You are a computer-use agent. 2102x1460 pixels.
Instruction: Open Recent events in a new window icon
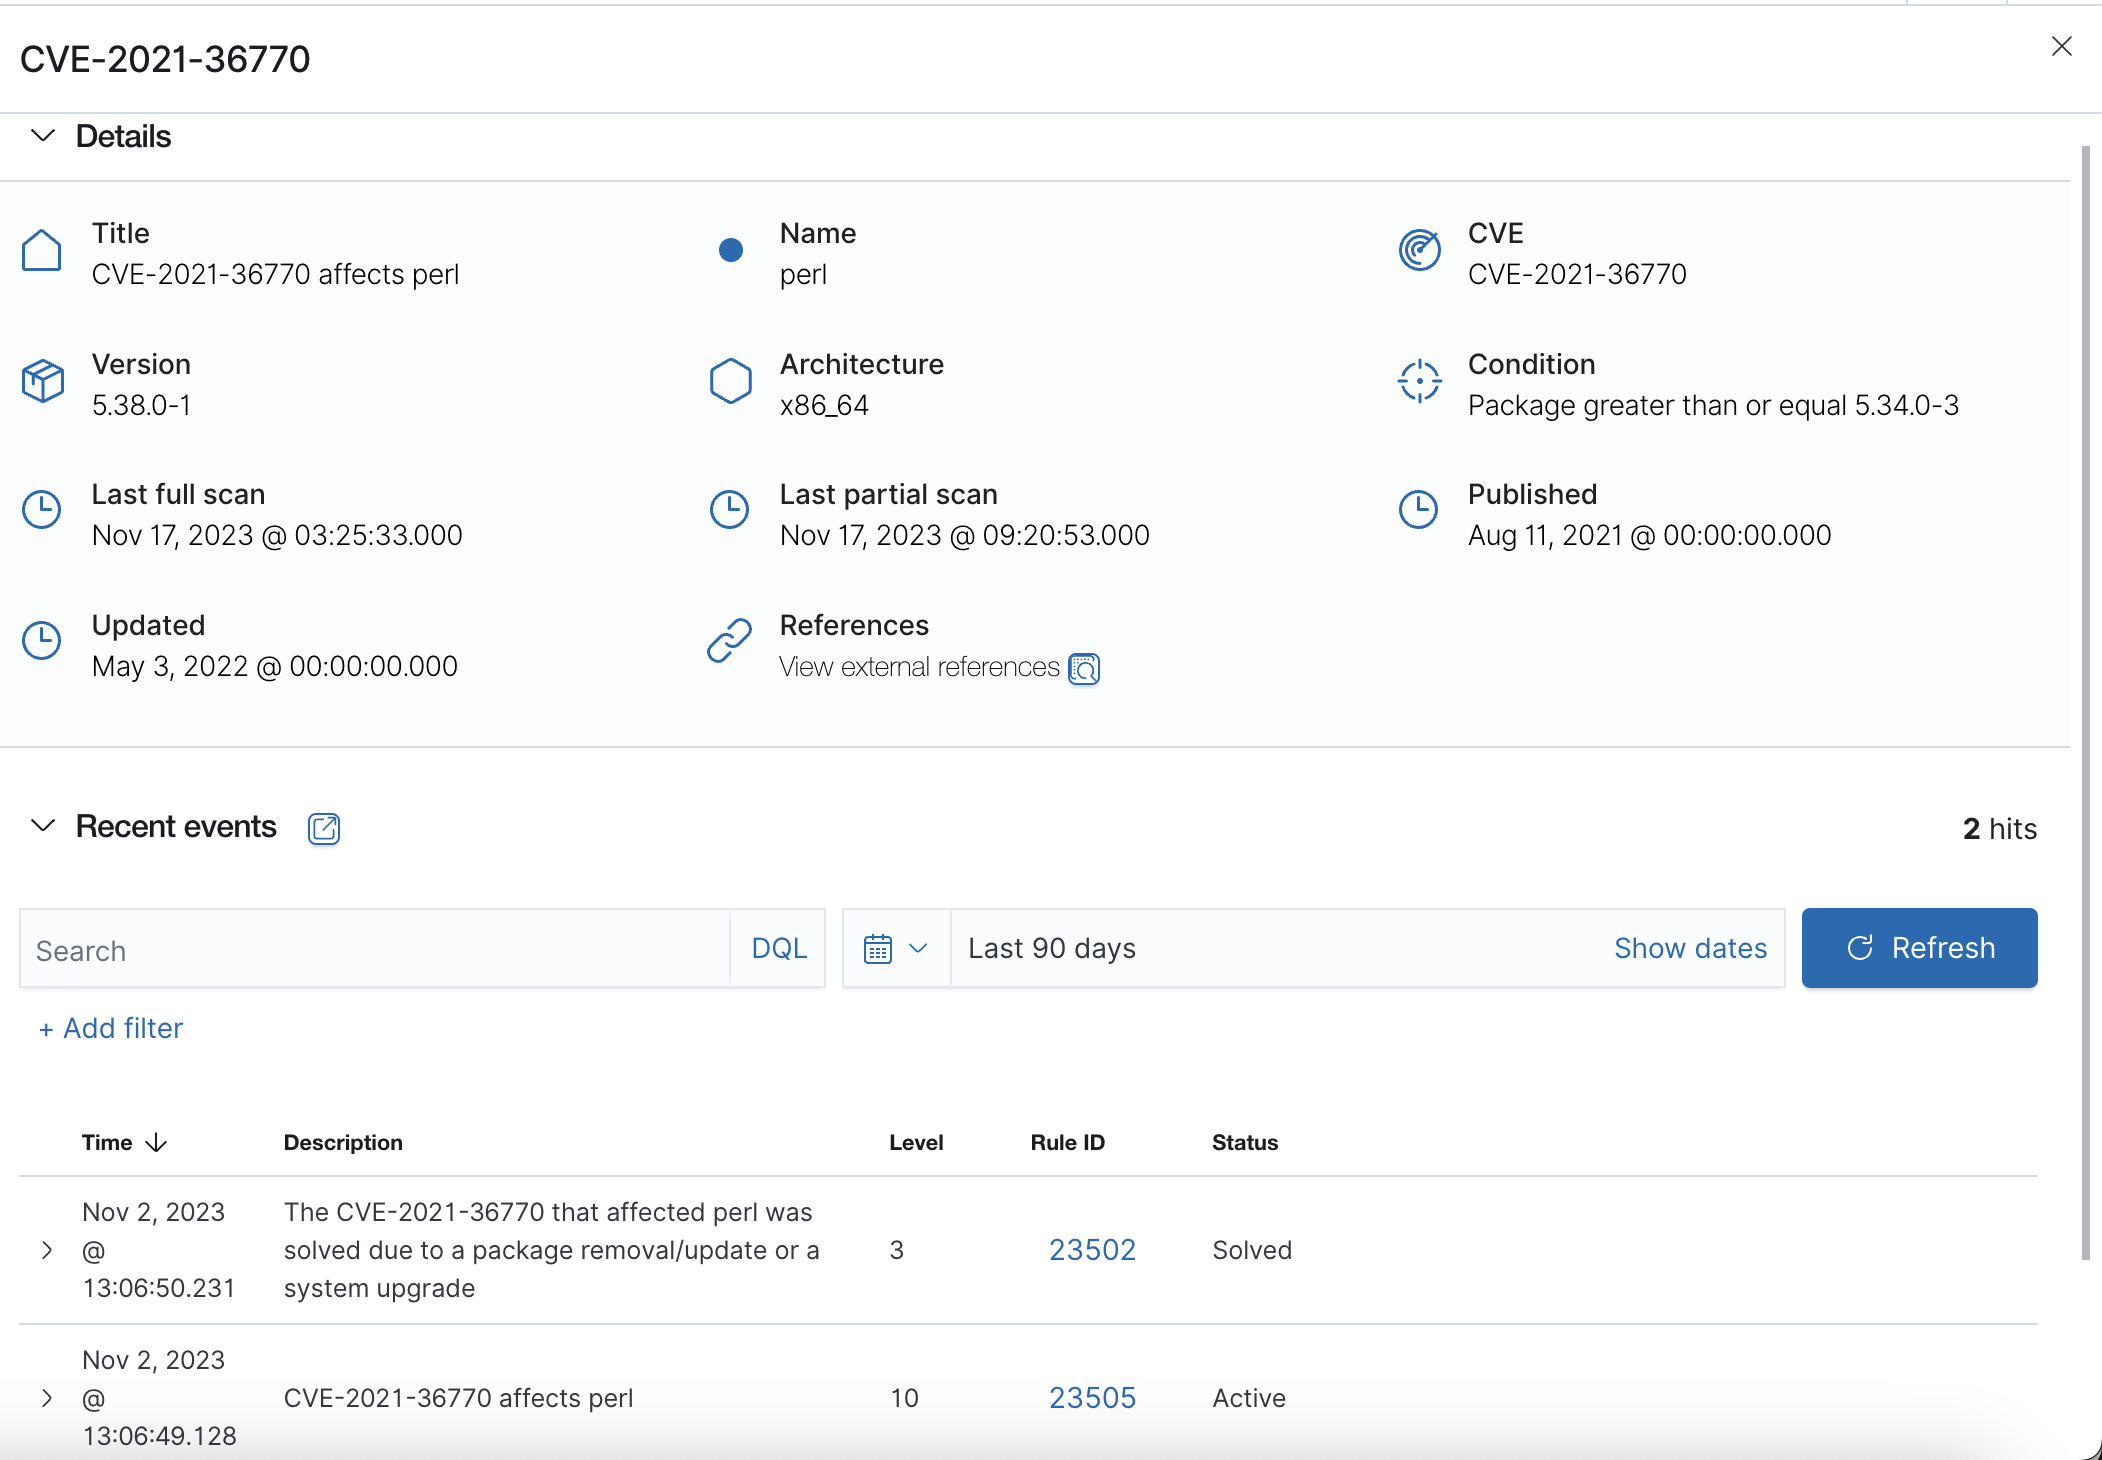click(323, 828)
